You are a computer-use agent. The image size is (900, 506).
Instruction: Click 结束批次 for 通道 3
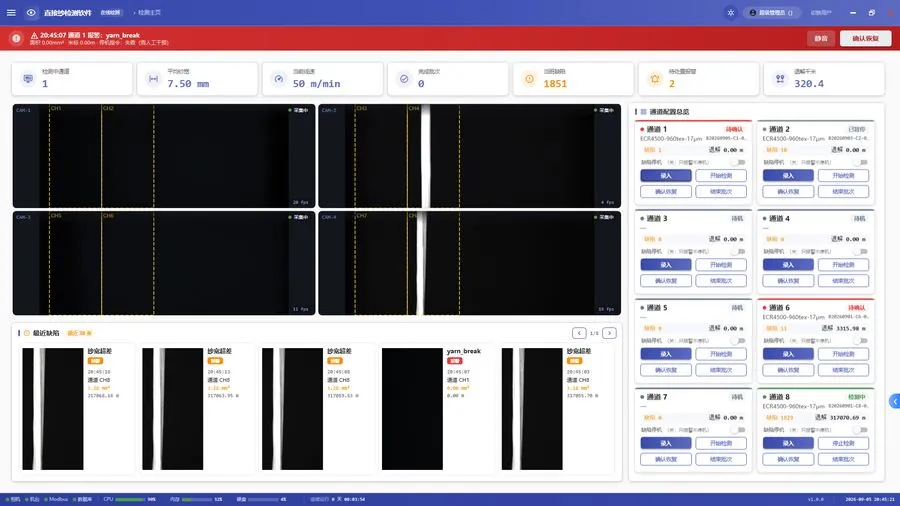(x=721, y=281)
